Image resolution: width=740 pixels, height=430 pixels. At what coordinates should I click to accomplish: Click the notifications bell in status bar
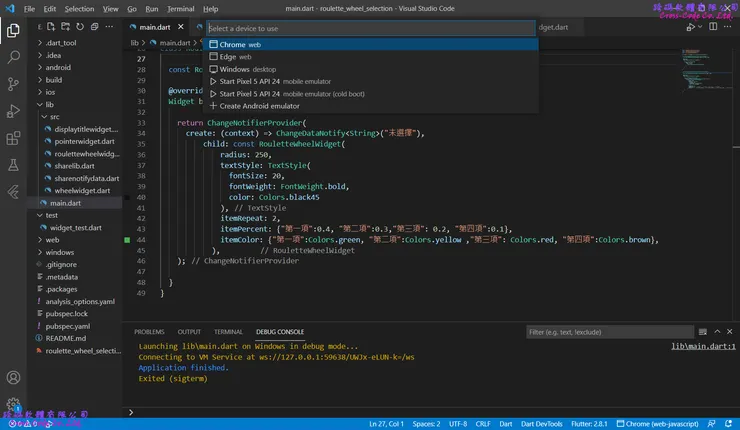(x=727, y=423)
